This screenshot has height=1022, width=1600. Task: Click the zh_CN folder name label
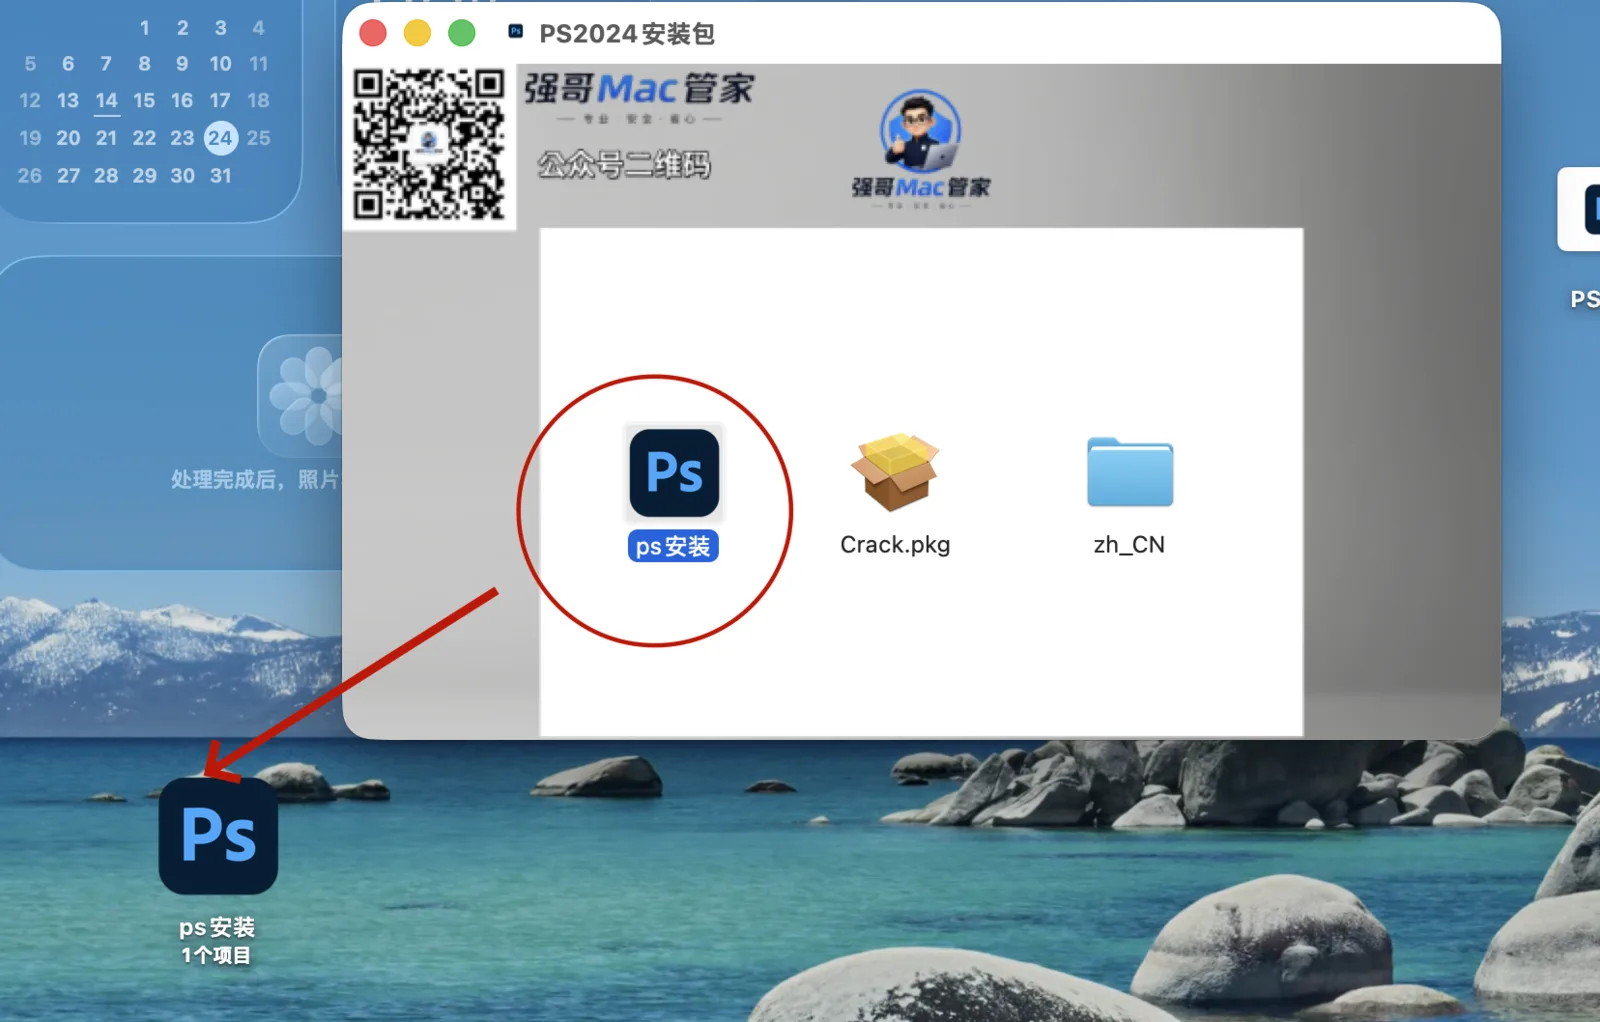click(x=1129, y=545)
